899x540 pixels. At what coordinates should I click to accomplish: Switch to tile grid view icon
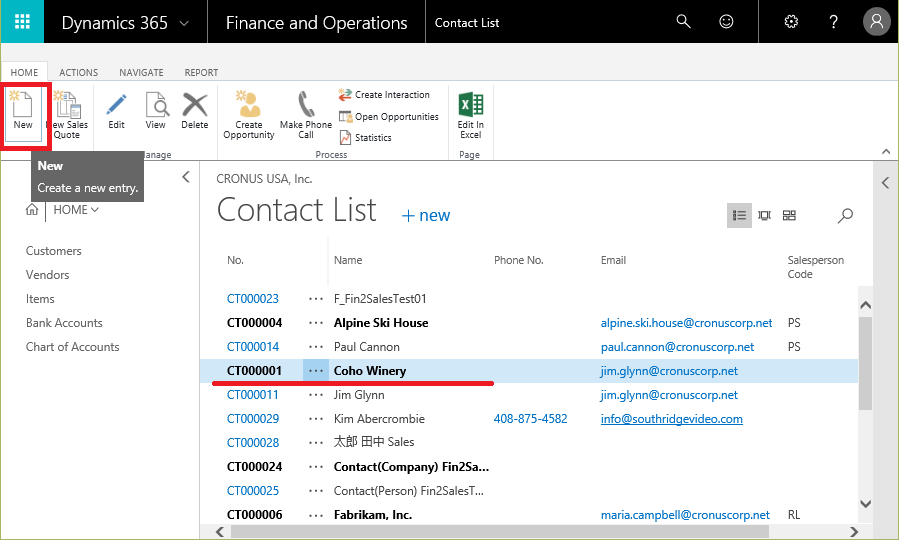click(x=789, y=216)
